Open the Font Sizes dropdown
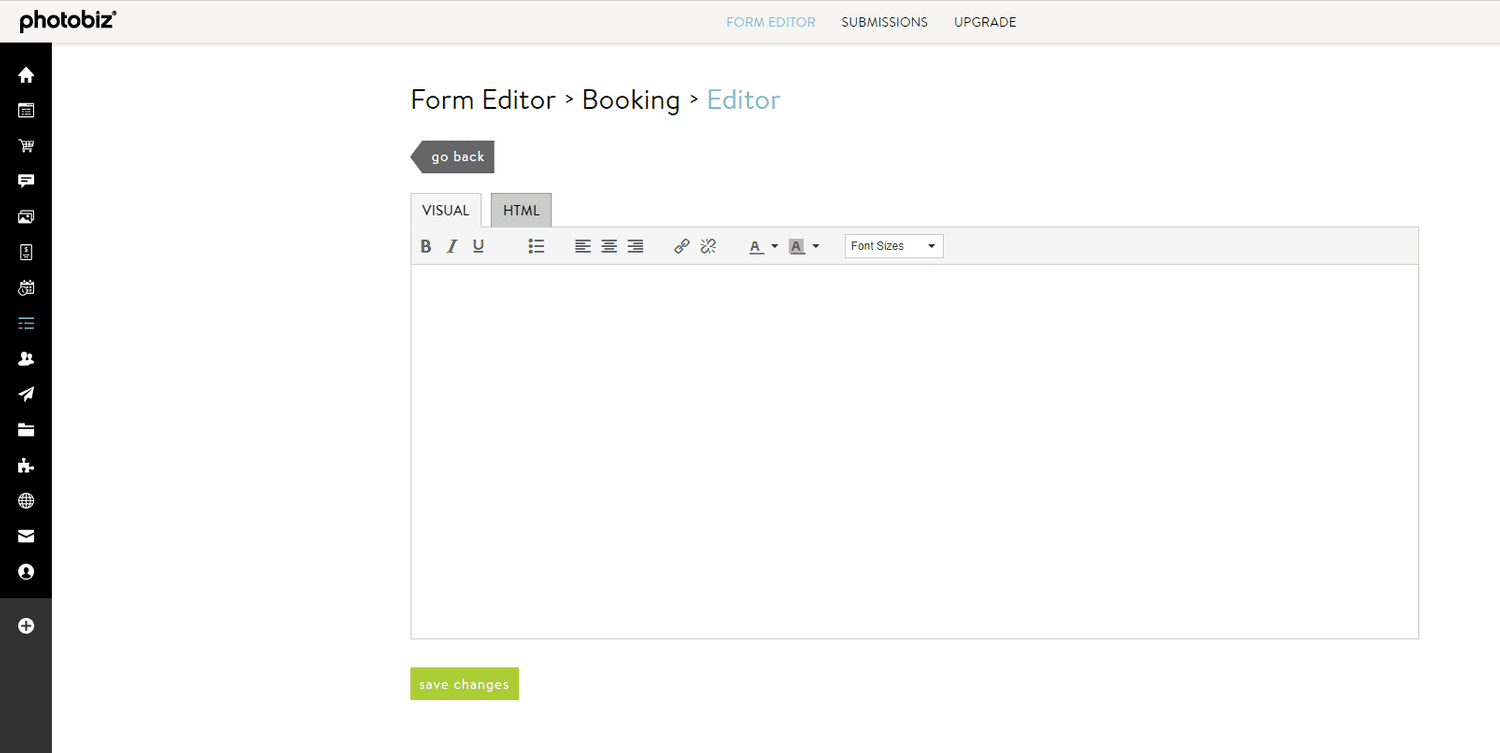Image resolution: width=1500 pixels, height=753 pixels. pyautogui.click(x=893, y=245)
